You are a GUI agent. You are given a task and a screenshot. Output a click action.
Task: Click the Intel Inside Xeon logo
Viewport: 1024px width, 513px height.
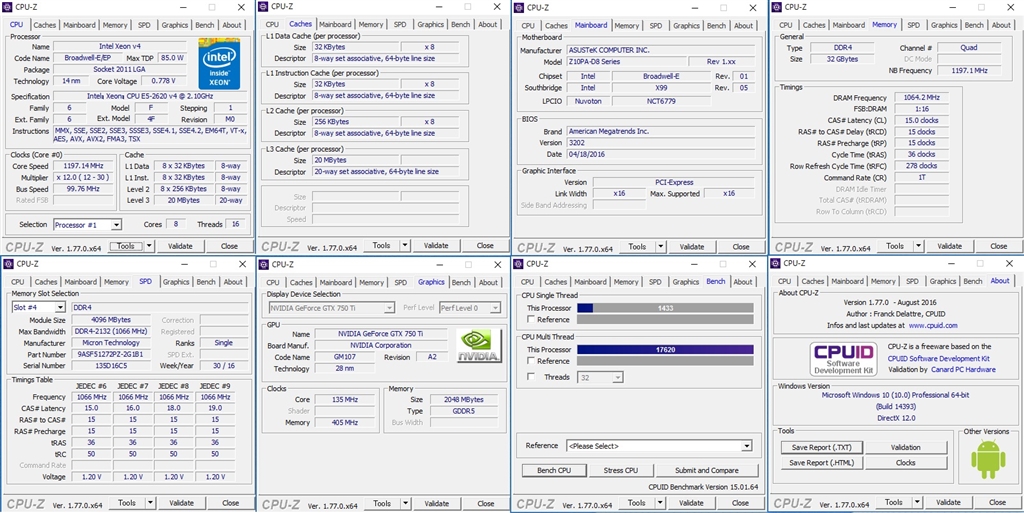tap(221, 63)
